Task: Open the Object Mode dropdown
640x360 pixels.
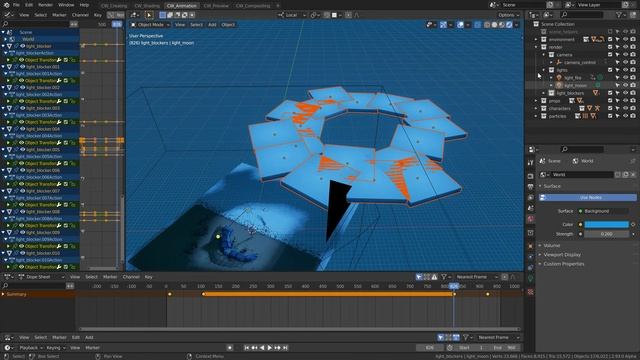Action: (x=150, y=25)
